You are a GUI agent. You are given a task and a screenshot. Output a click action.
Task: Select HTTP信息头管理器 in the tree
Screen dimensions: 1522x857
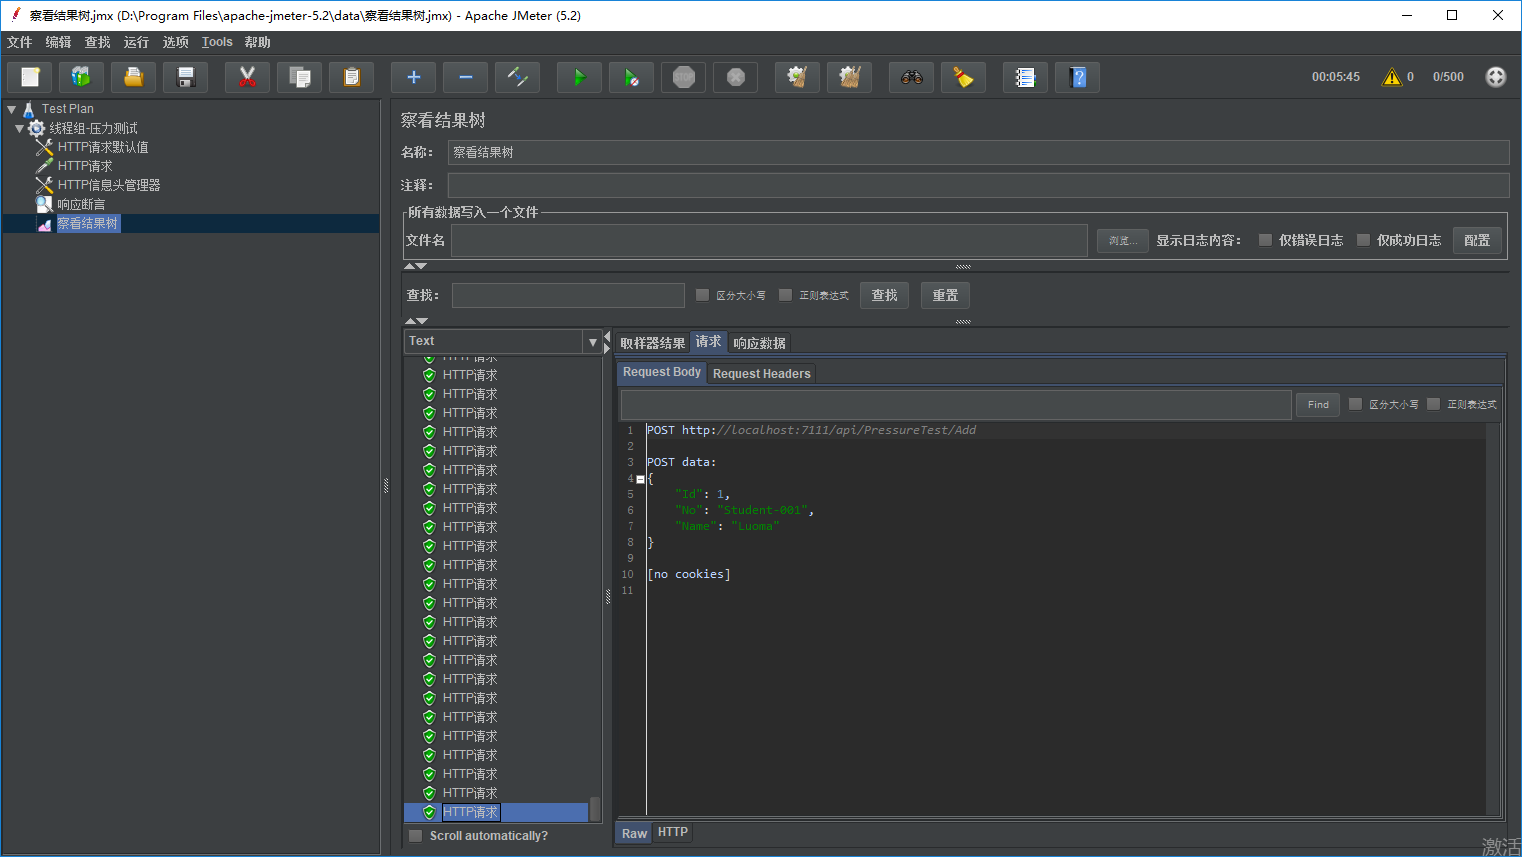(109, 185)
